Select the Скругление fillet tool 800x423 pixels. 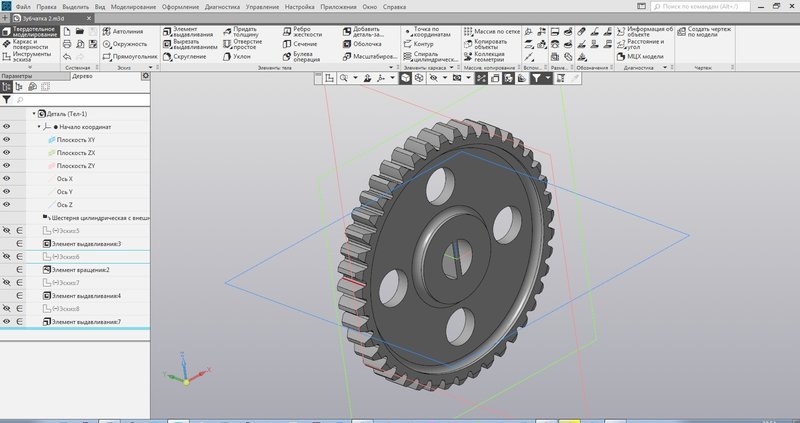point(184,57)
